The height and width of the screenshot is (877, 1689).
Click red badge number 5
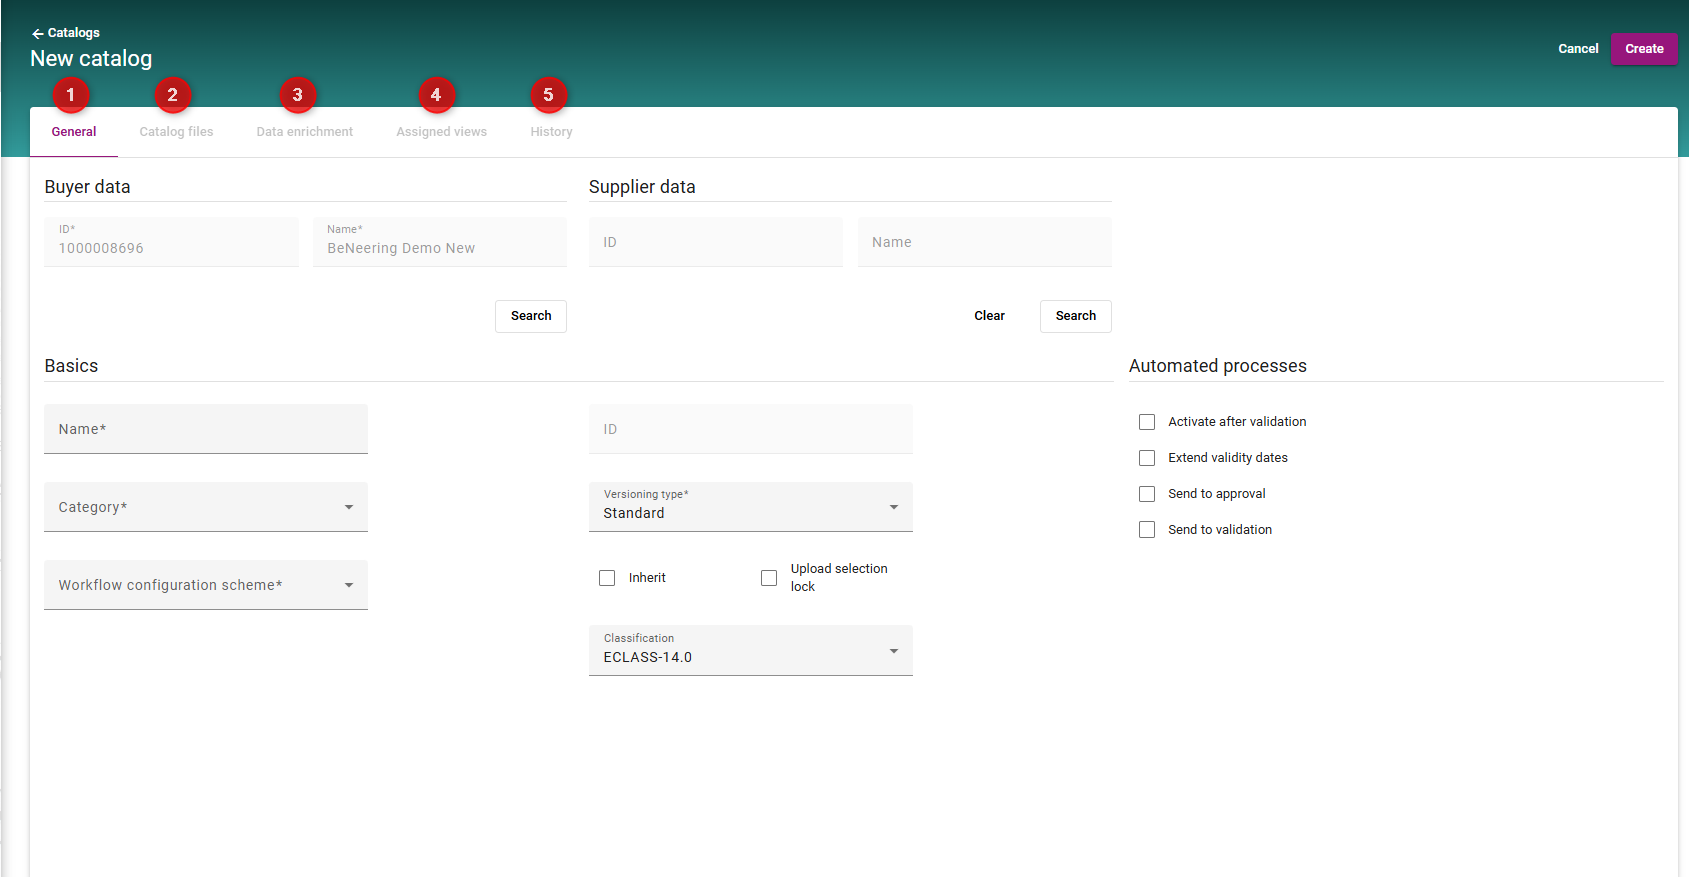548,95
